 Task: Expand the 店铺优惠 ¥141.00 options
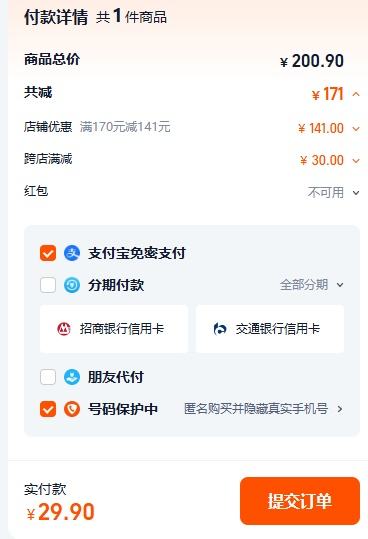coord(356,129)
